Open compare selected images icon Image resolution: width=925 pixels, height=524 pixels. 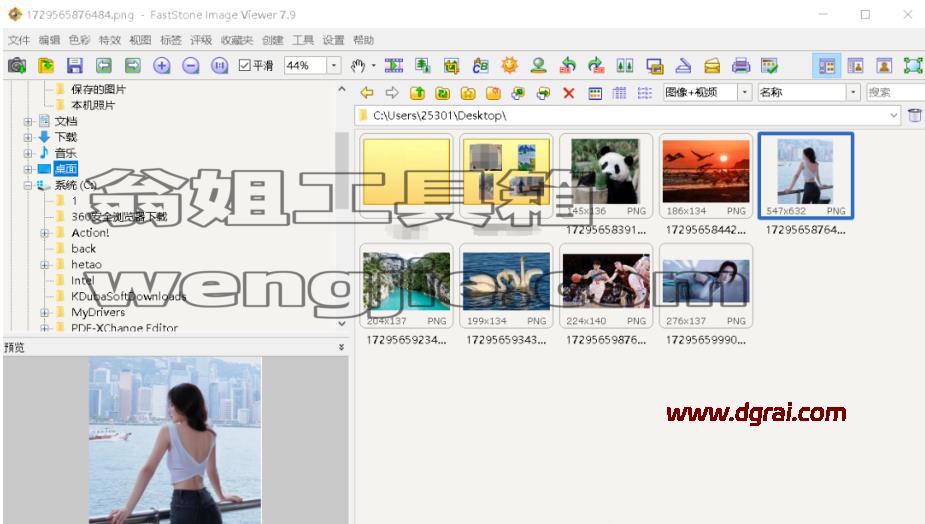(x=625, y=65)
